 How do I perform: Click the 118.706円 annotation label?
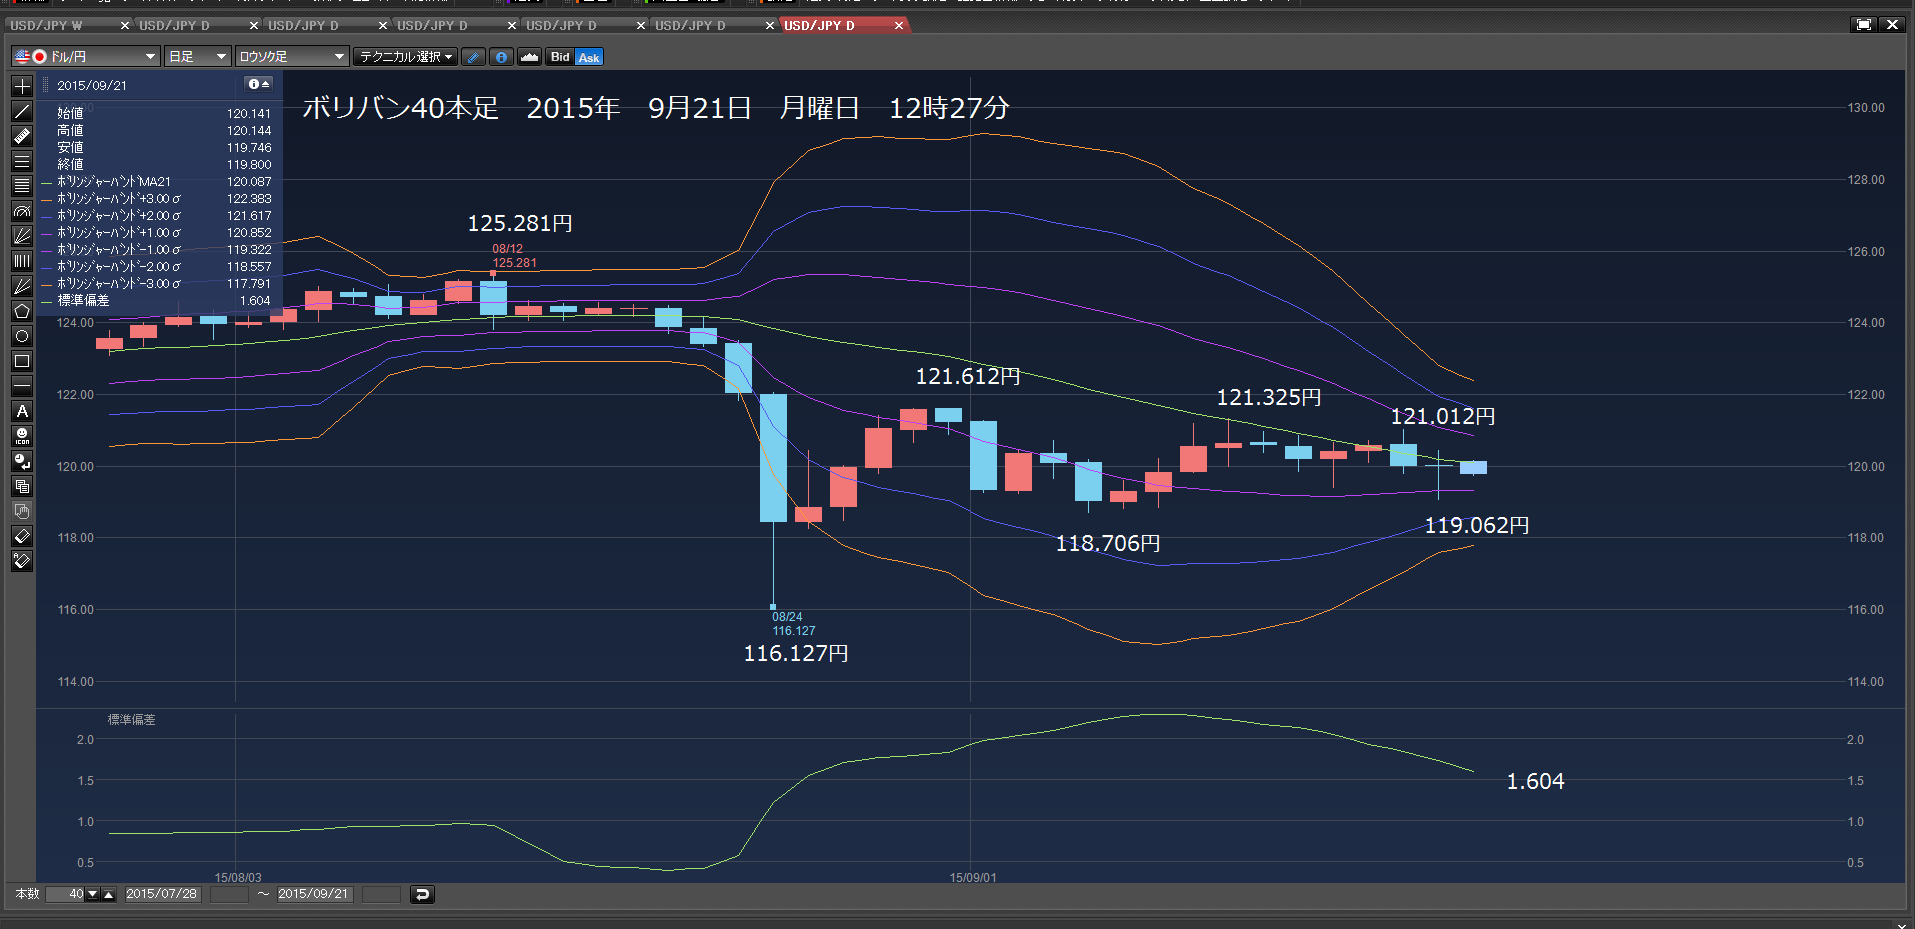click(1108, 543)
